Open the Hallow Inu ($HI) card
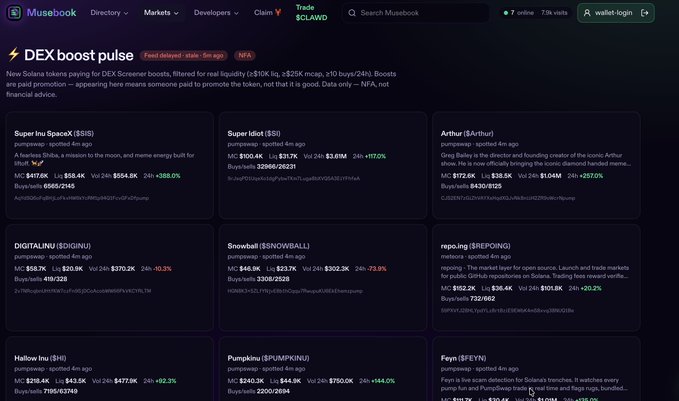This screenshot has height=401, width=679. (x=110, y=369)
